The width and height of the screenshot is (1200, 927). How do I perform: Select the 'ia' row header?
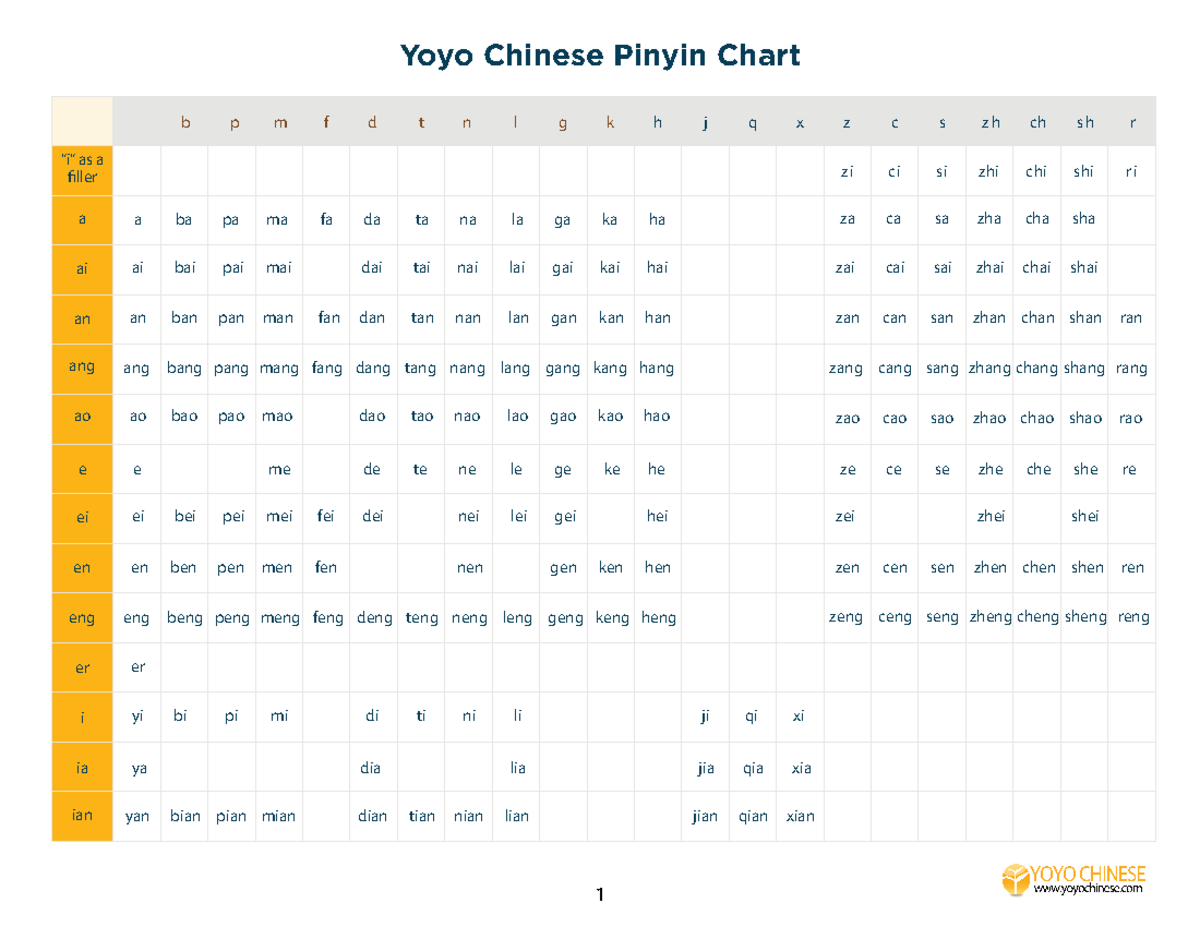point(82,768)
